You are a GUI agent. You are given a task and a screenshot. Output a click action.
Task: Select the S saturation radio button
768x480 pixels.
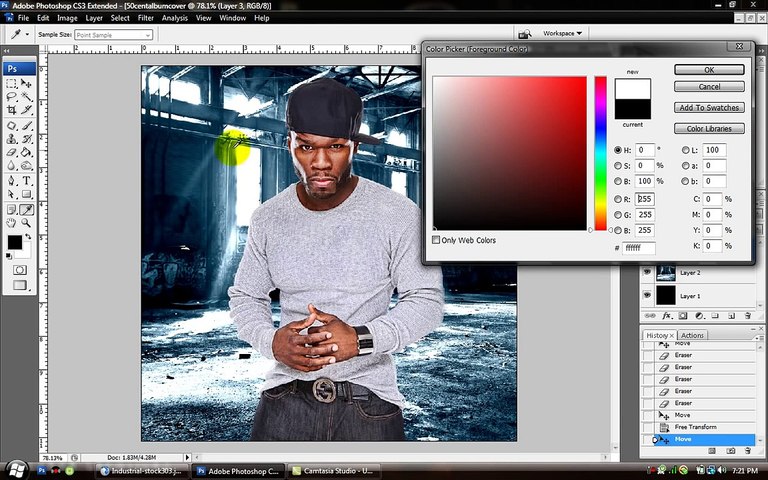(x=617, y=165)
